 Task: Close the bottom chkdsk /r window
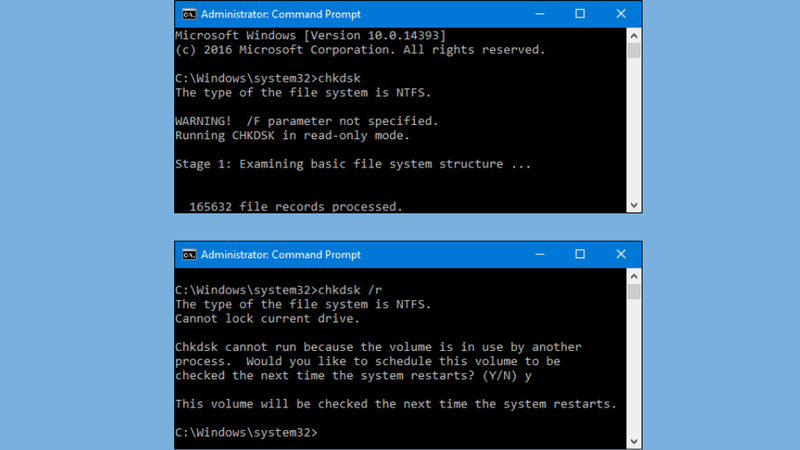[621, 254]
